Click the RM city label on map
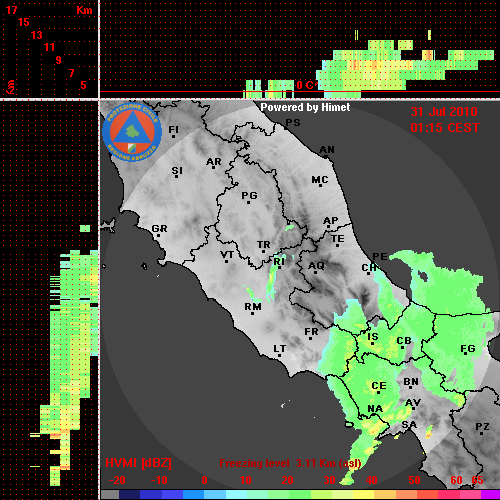 click(253, 307)
